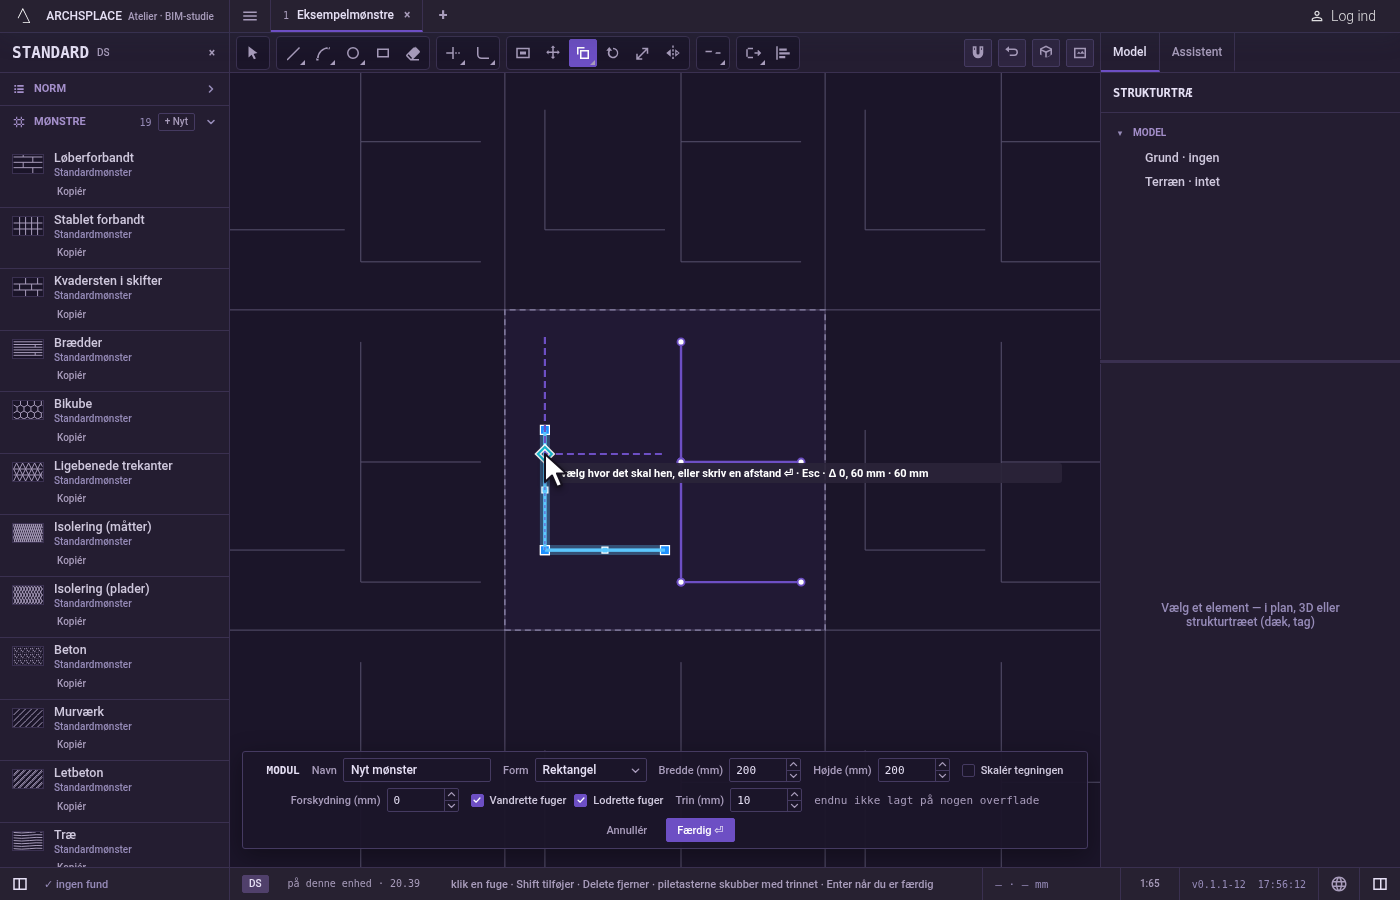This screenshot has width=1400, height=900.
Task: Select the Scale tool
Action: click(x=643, y=53)
